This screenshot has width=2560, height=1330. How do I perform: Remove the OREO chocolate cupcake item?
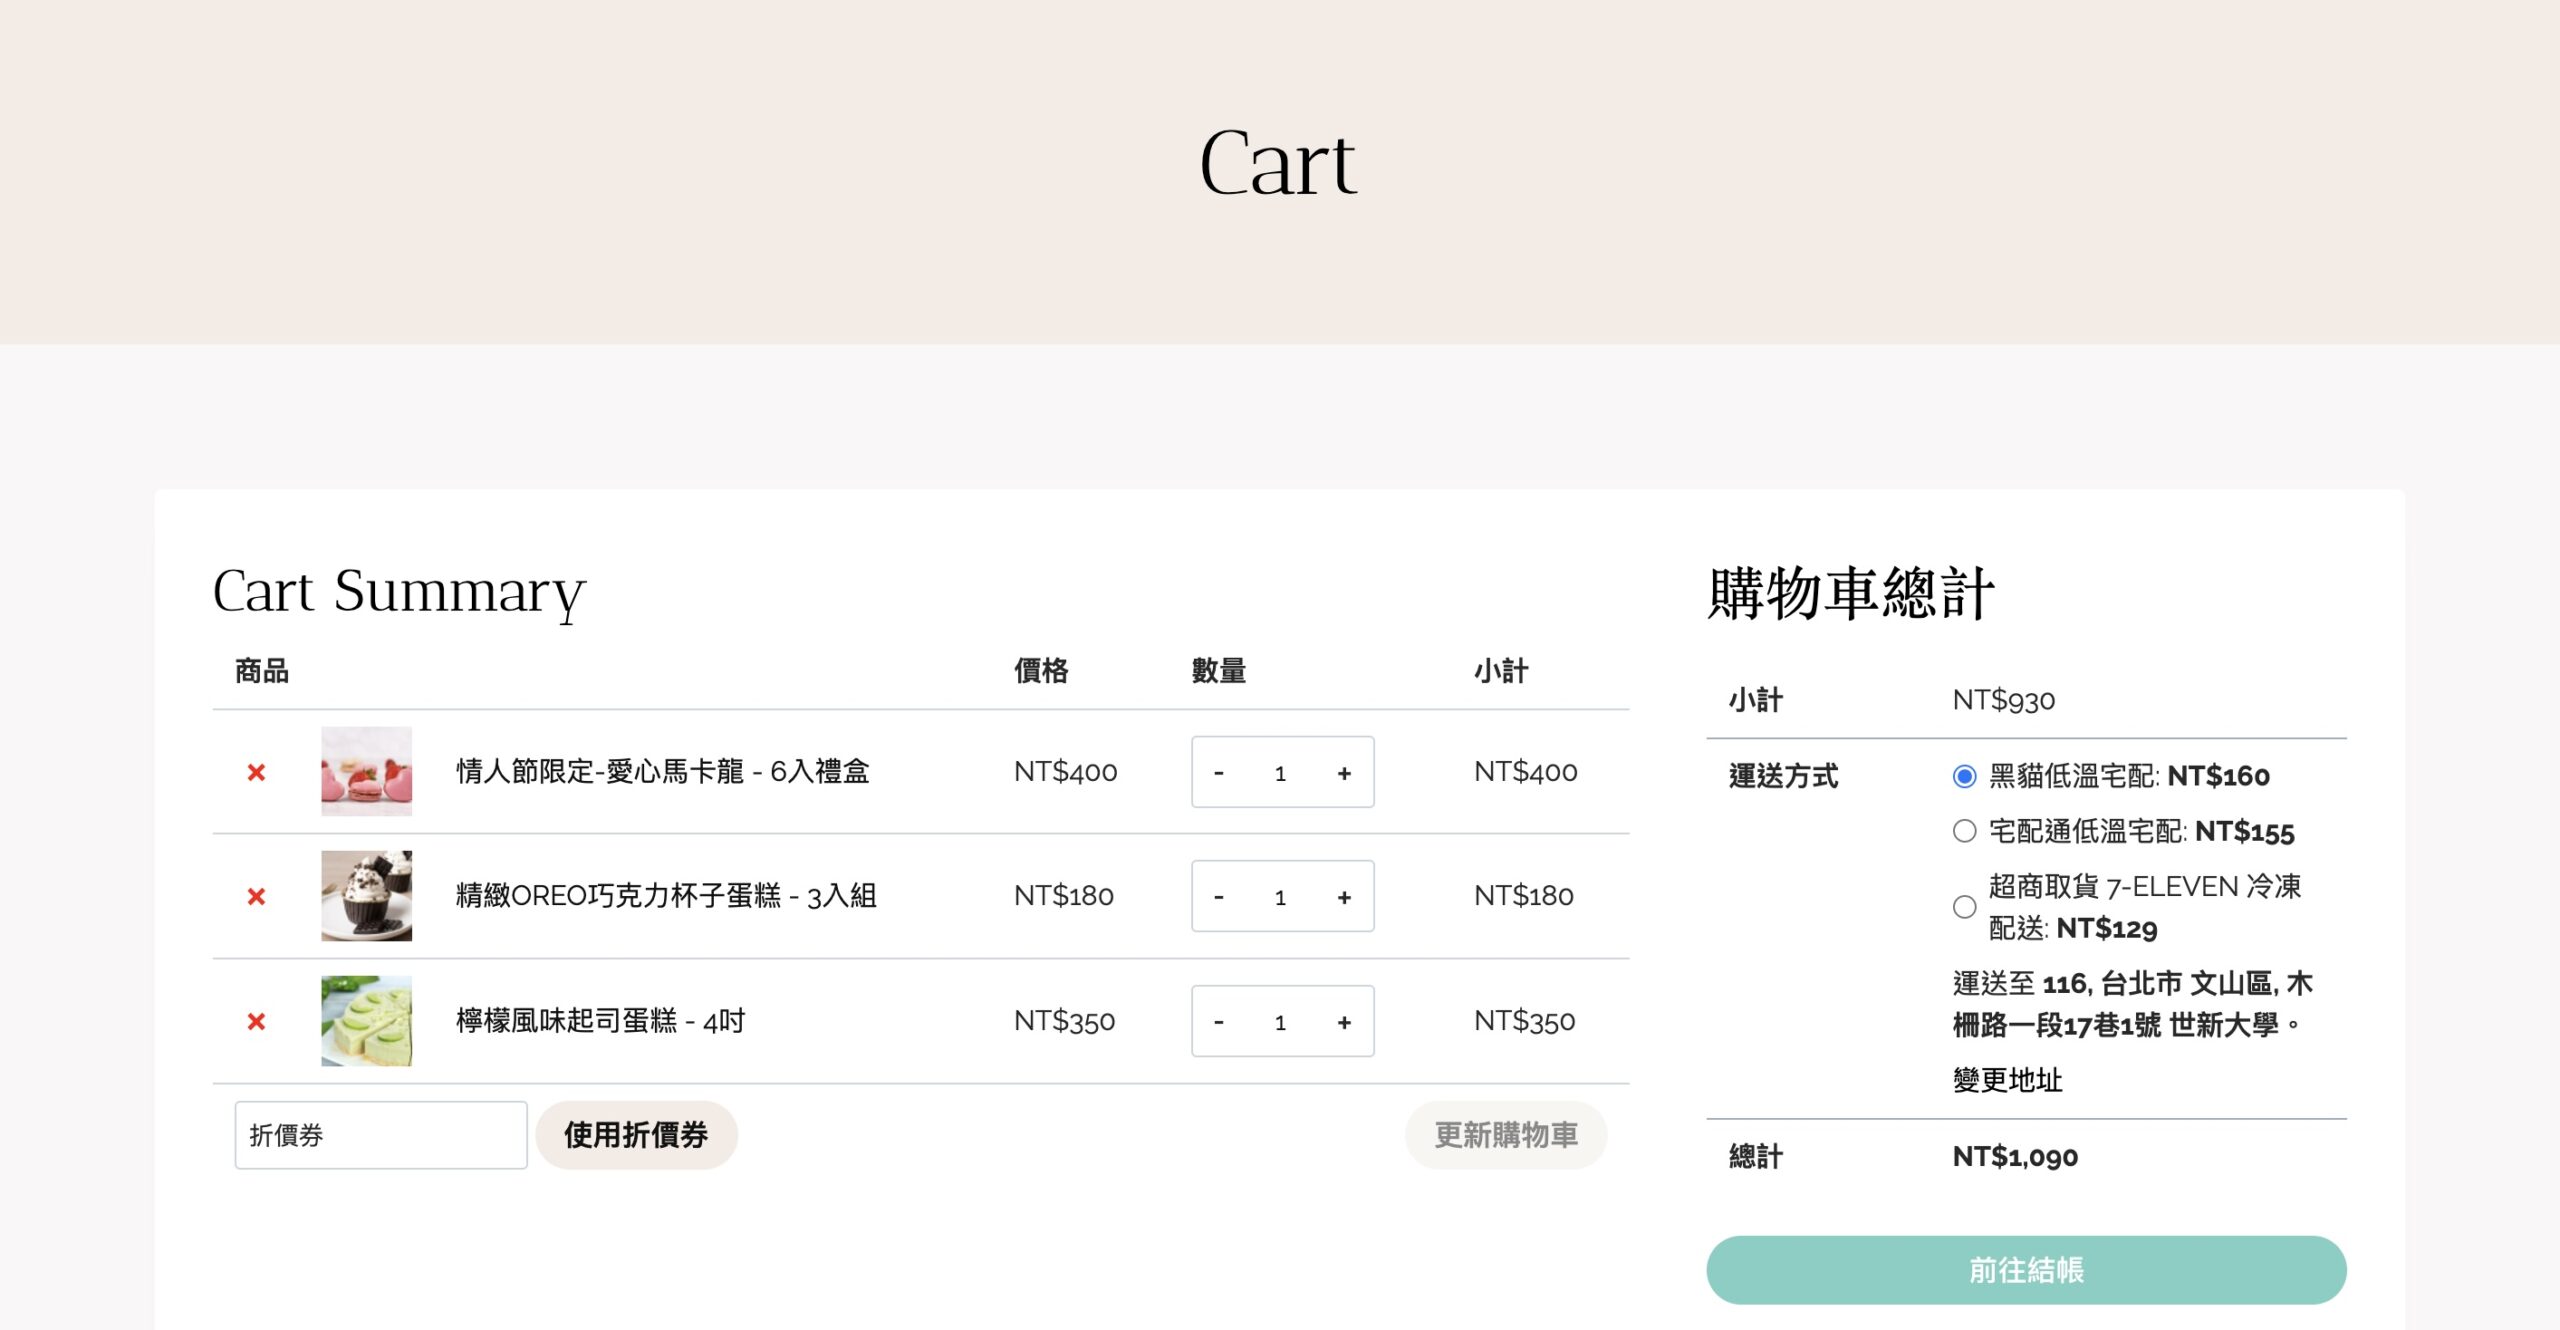(x=256, y=896)
